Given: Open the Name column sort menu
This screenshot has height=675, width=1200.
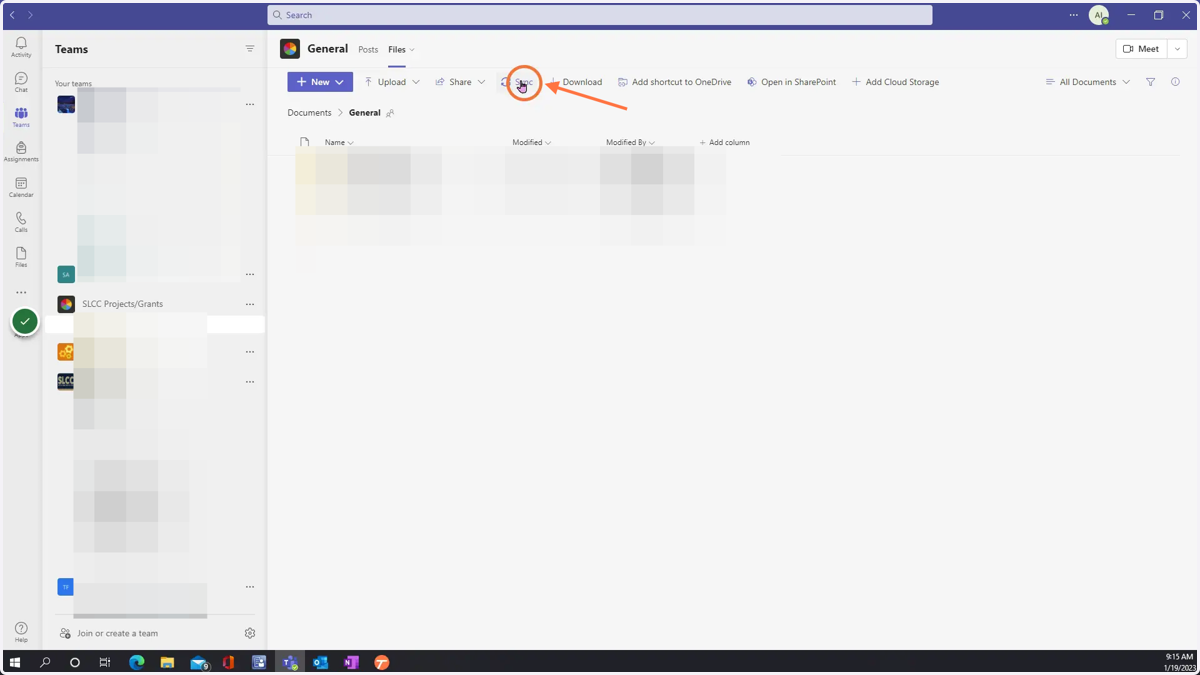Looking at the screenshot, I should pyautogui.click(x=339, y=143).
